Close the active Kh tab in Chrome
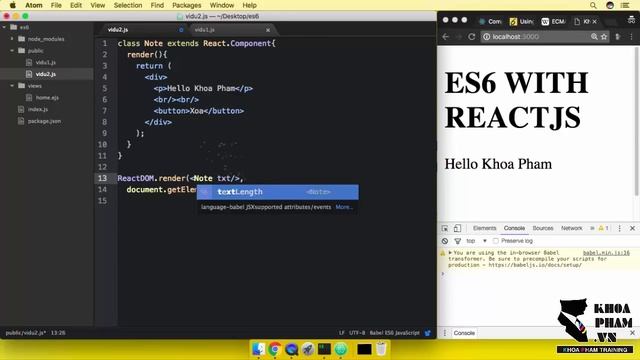640x360 pixels. click(x=594, y=22)
